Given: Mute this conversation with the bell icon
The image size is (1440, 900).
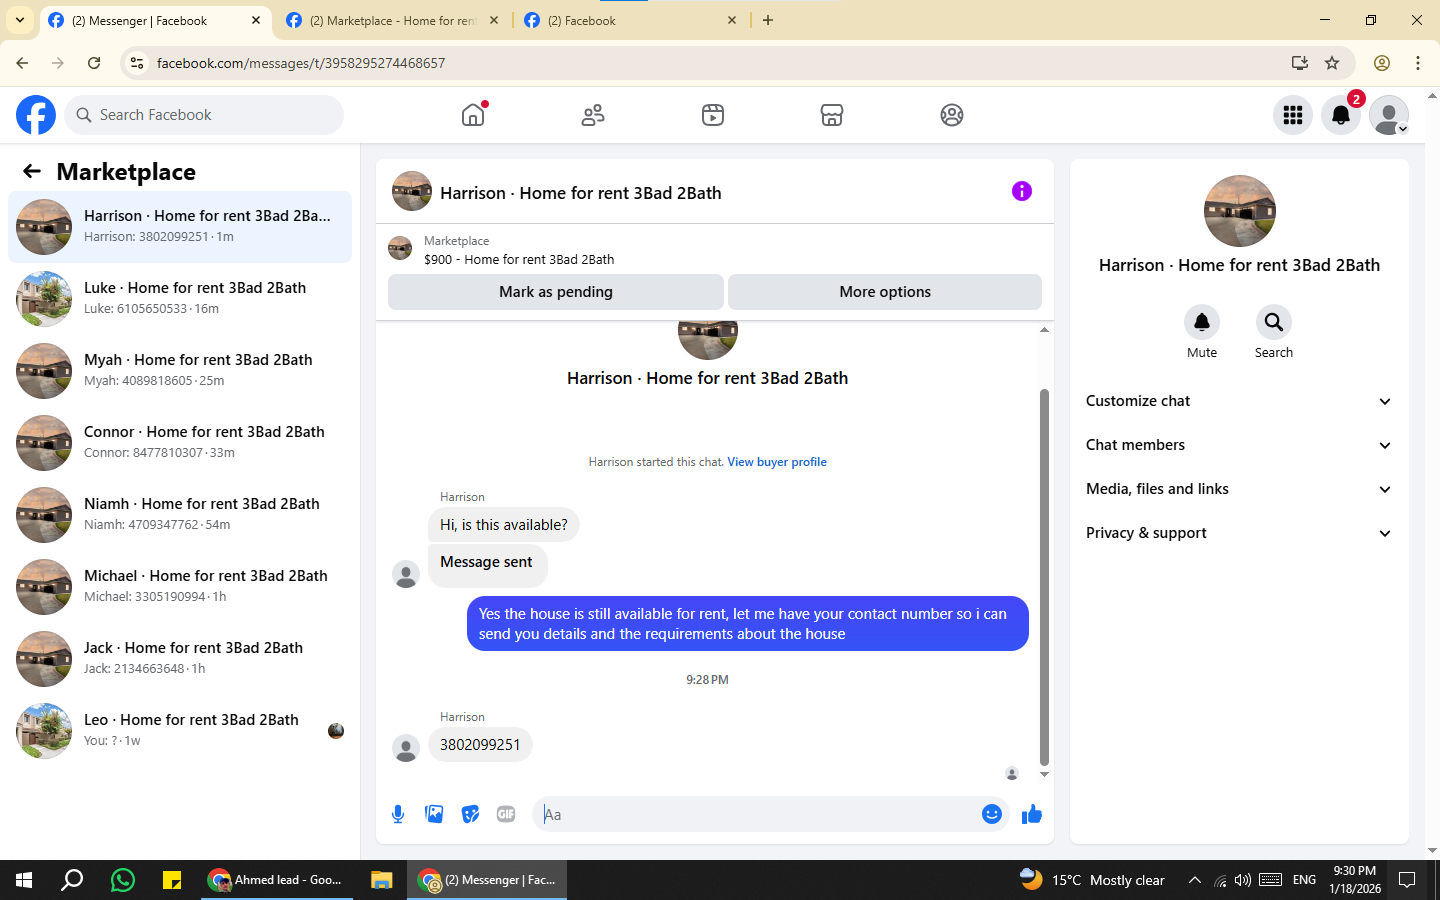Looking at the screenshot, I should [x=1202, y=322].
